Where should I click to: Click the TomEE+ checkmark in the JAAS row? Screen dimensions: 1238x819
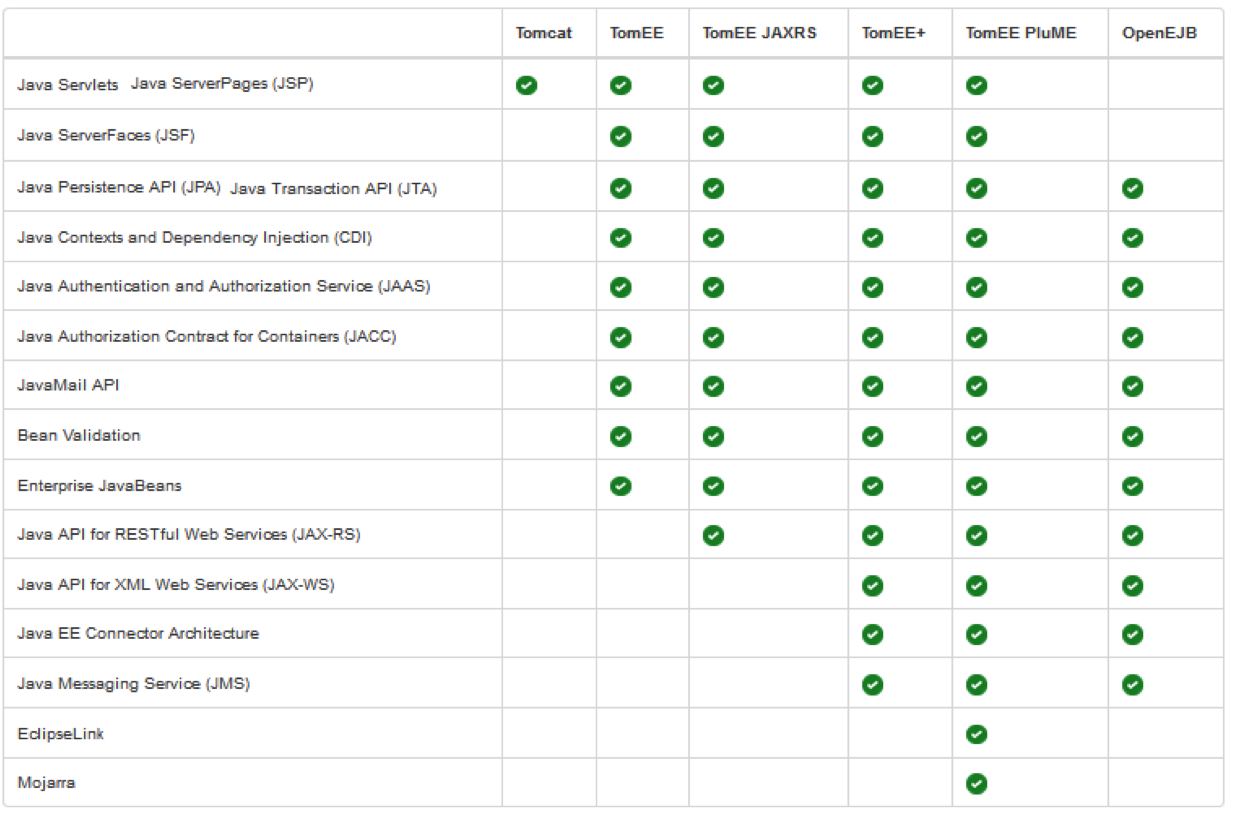(873, 287)
